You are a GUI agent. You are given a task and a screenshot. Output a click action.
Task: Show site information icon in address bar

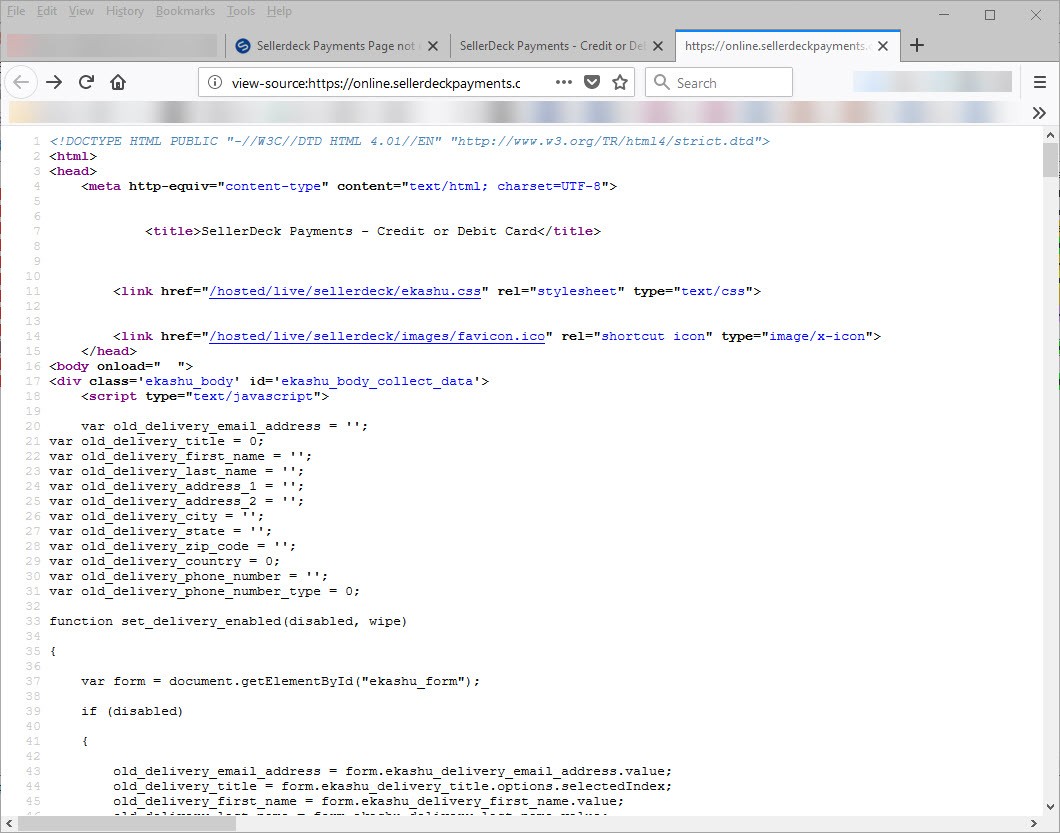[215, 83]
